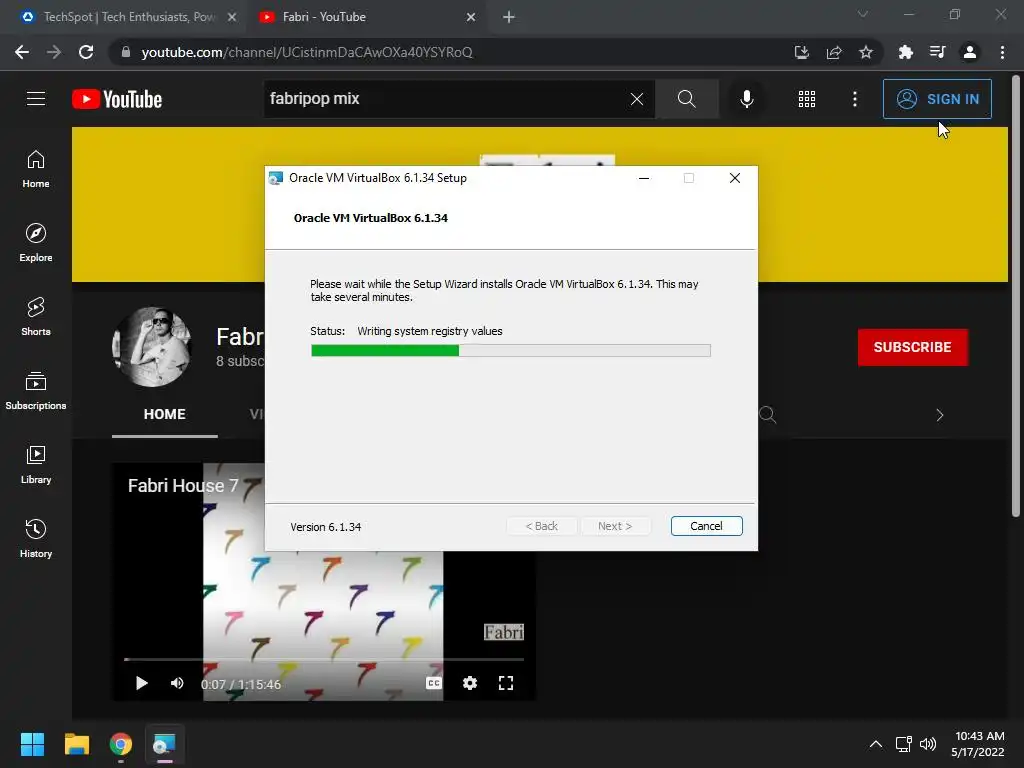Clear the search text with the X icon
Viewport: 1024px width, 768px height.
pyautogui.click(x=637, y=99)
